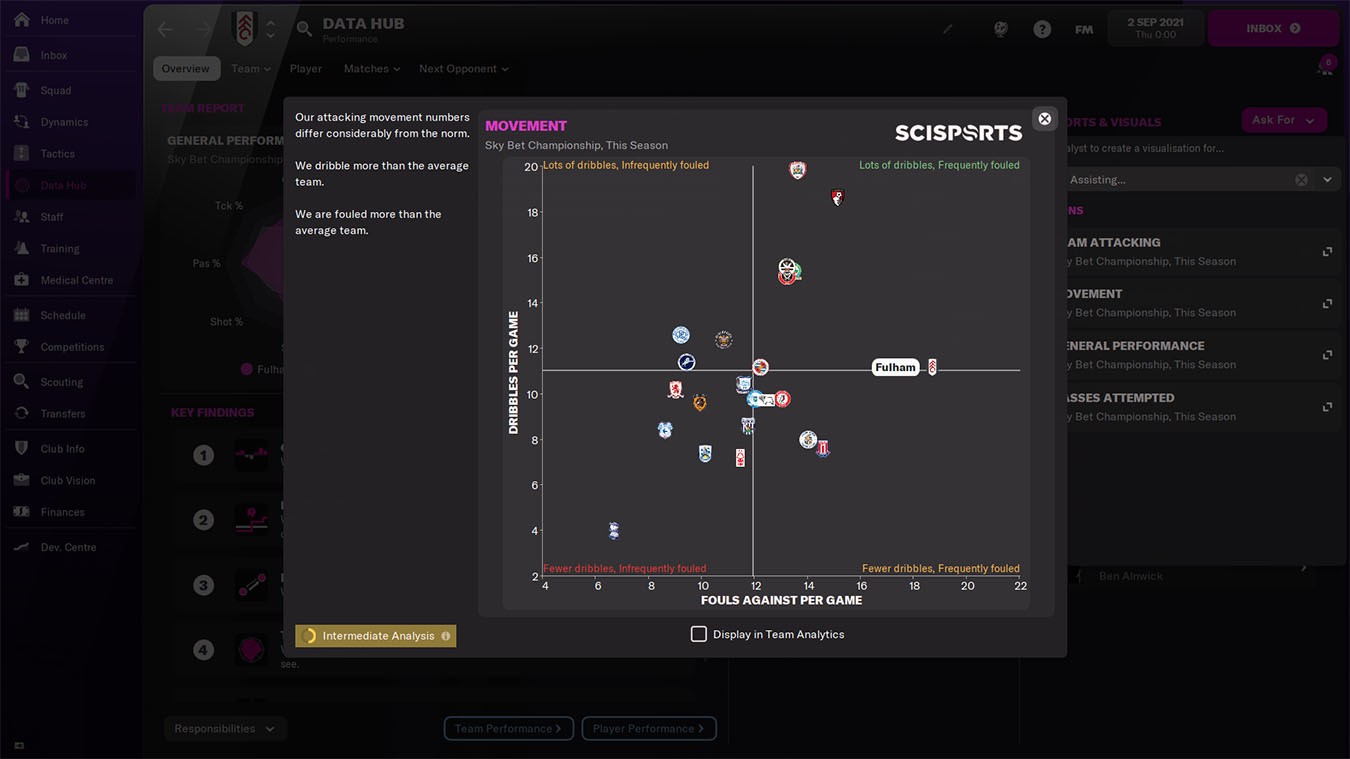Select Fulham data point on scatter chart
Screen dimensions: 1350x759
(x=932, y=367)
